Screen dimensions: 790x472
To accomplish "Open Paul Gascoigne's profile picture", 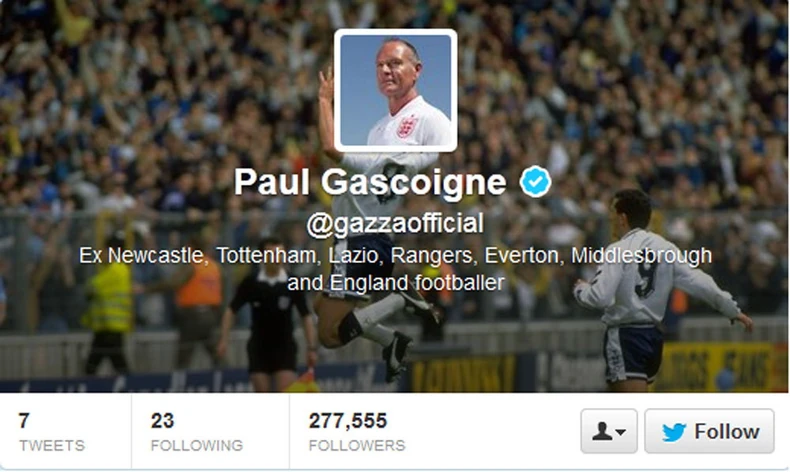I will (x=396, y=90).
